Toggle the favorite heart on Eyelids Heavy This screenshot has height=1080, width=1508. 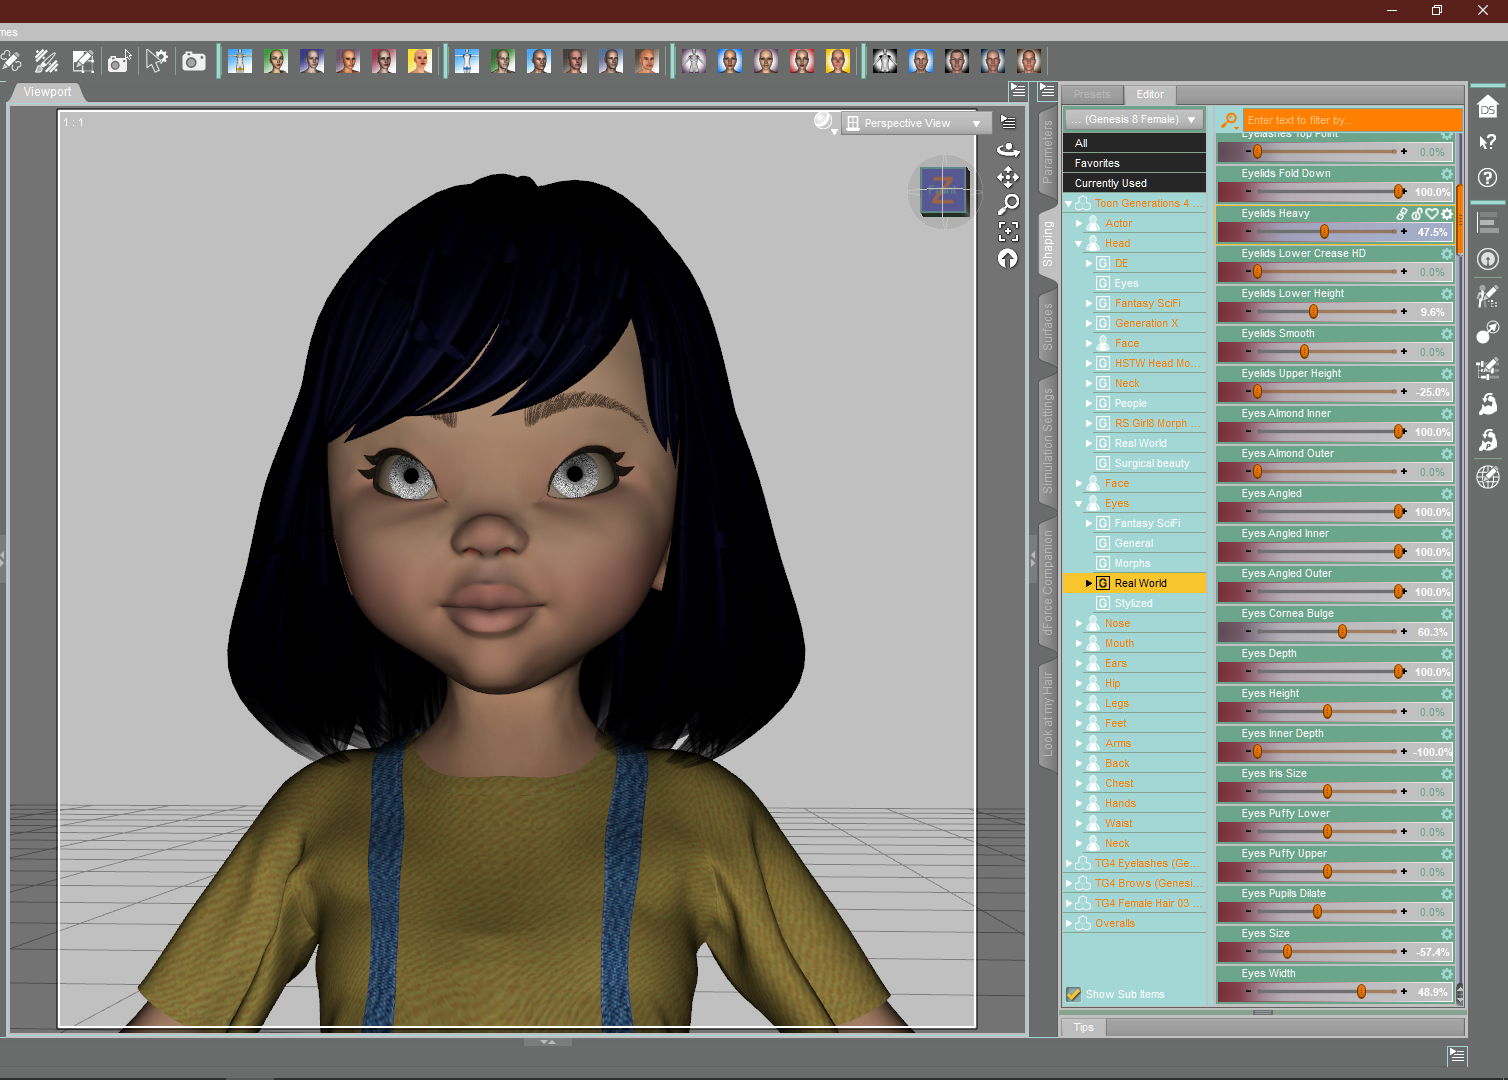click(1432, 214)
